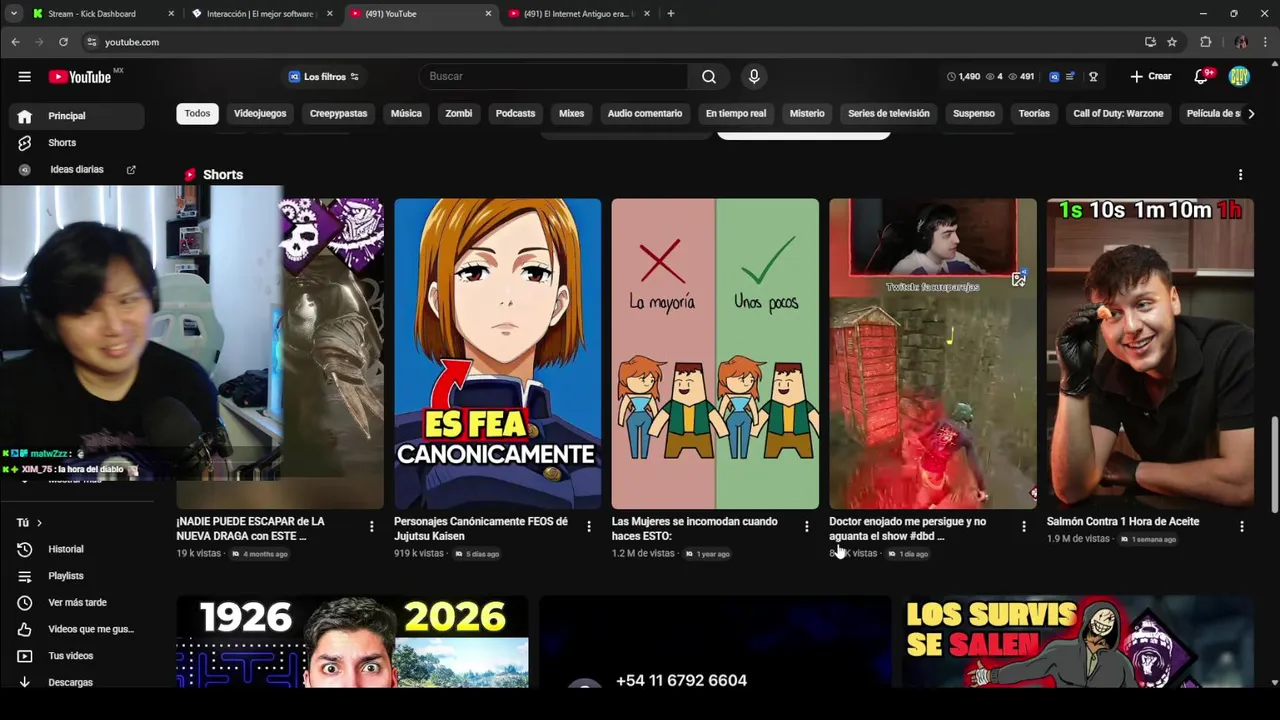Click the clock counter showing 1,490
Image resolution: width=1280 pixels, height=720 pixels.
point(964,77)
